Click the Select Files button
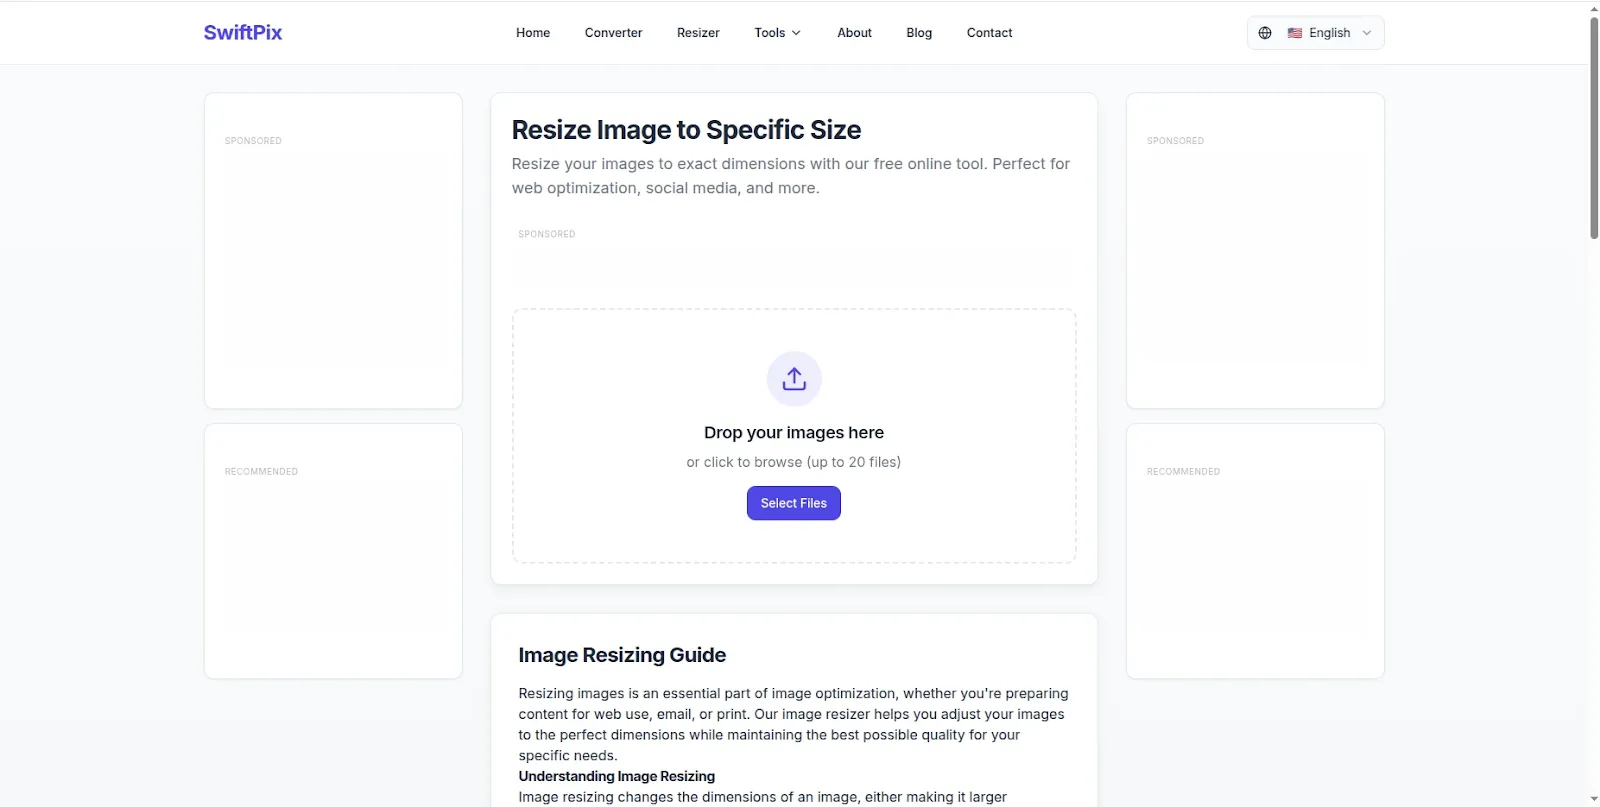Viewport: 1600px width, 807px height. [794, 503]
